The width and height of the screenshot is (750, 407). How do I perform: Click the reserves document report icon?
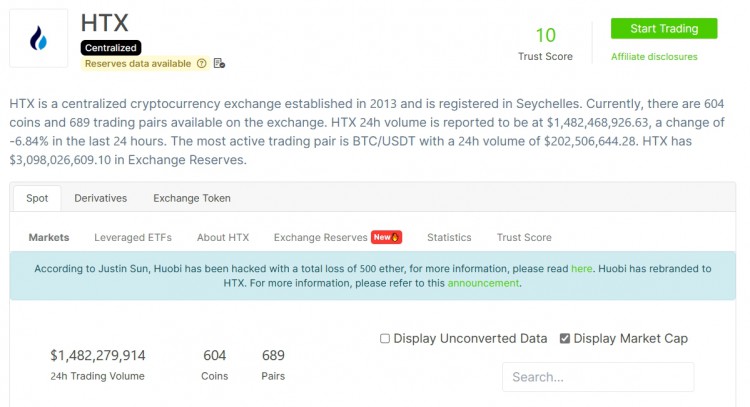(x=219, y=63)
